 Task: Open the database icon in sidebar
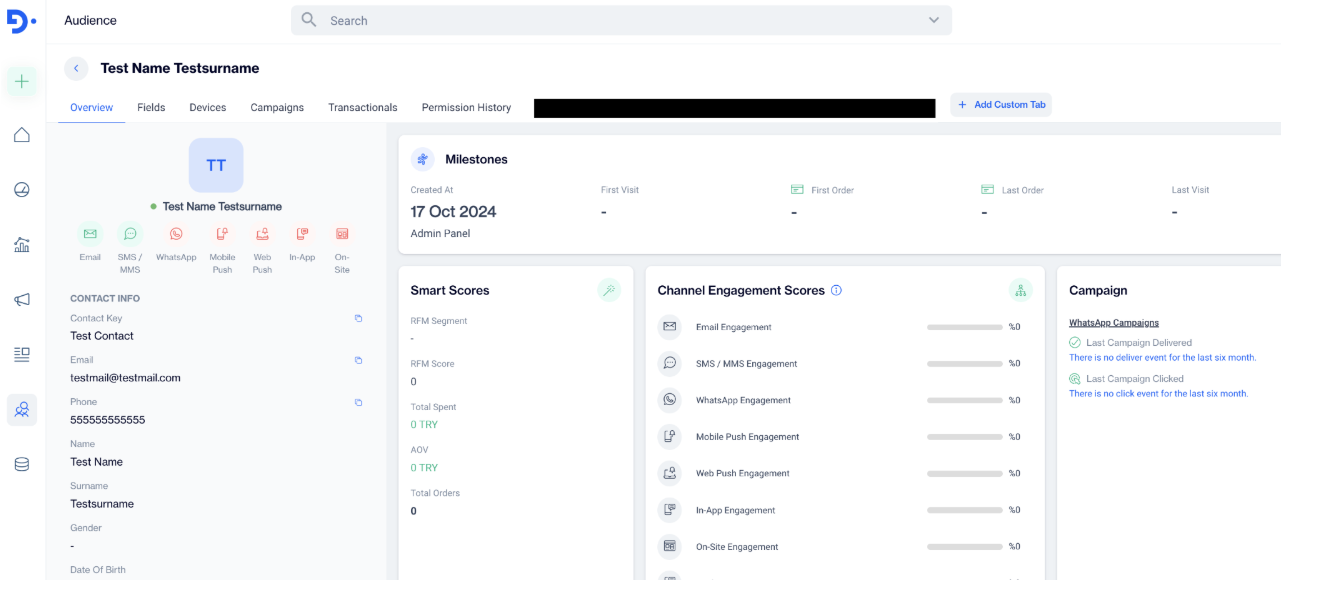[22, 464]
